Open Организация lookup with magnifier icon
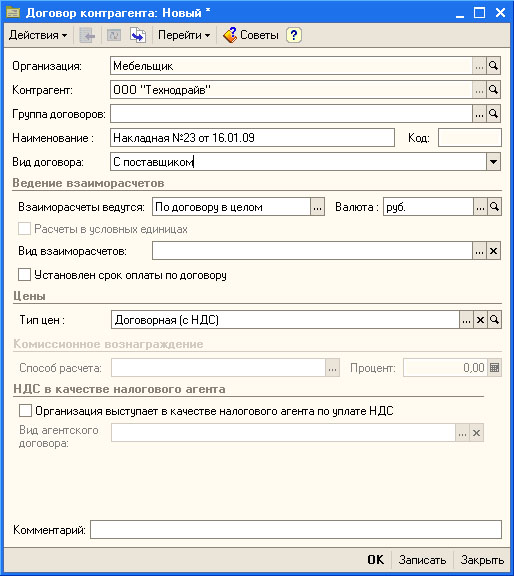The height and width of the screenshot is (576, 514). [493, 66]
